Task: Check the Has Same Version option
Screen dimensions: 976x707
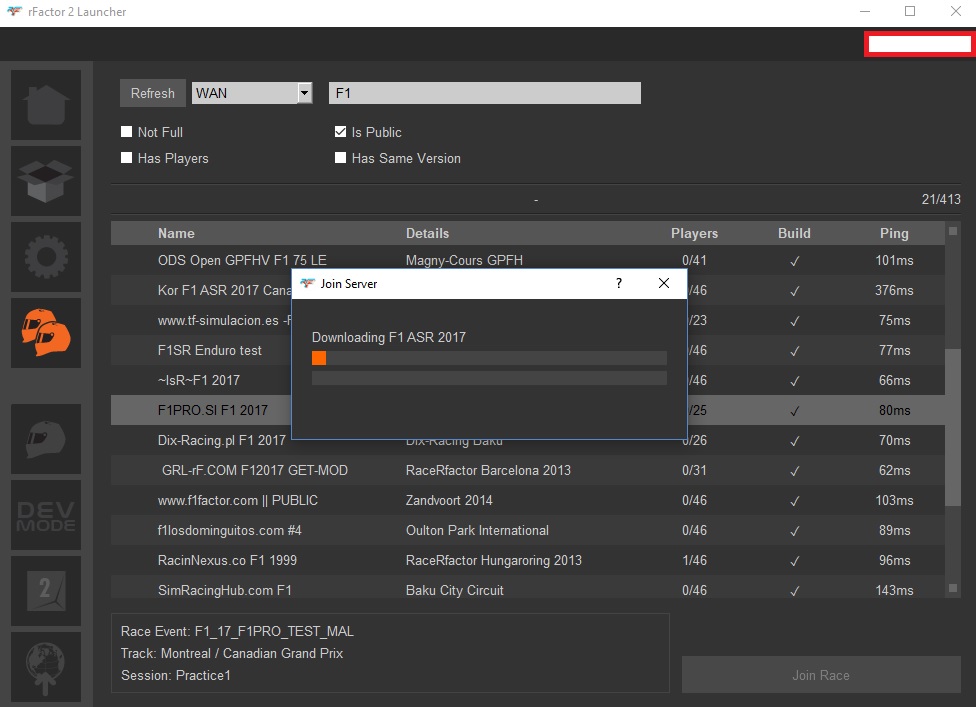Action: [341, 158]
